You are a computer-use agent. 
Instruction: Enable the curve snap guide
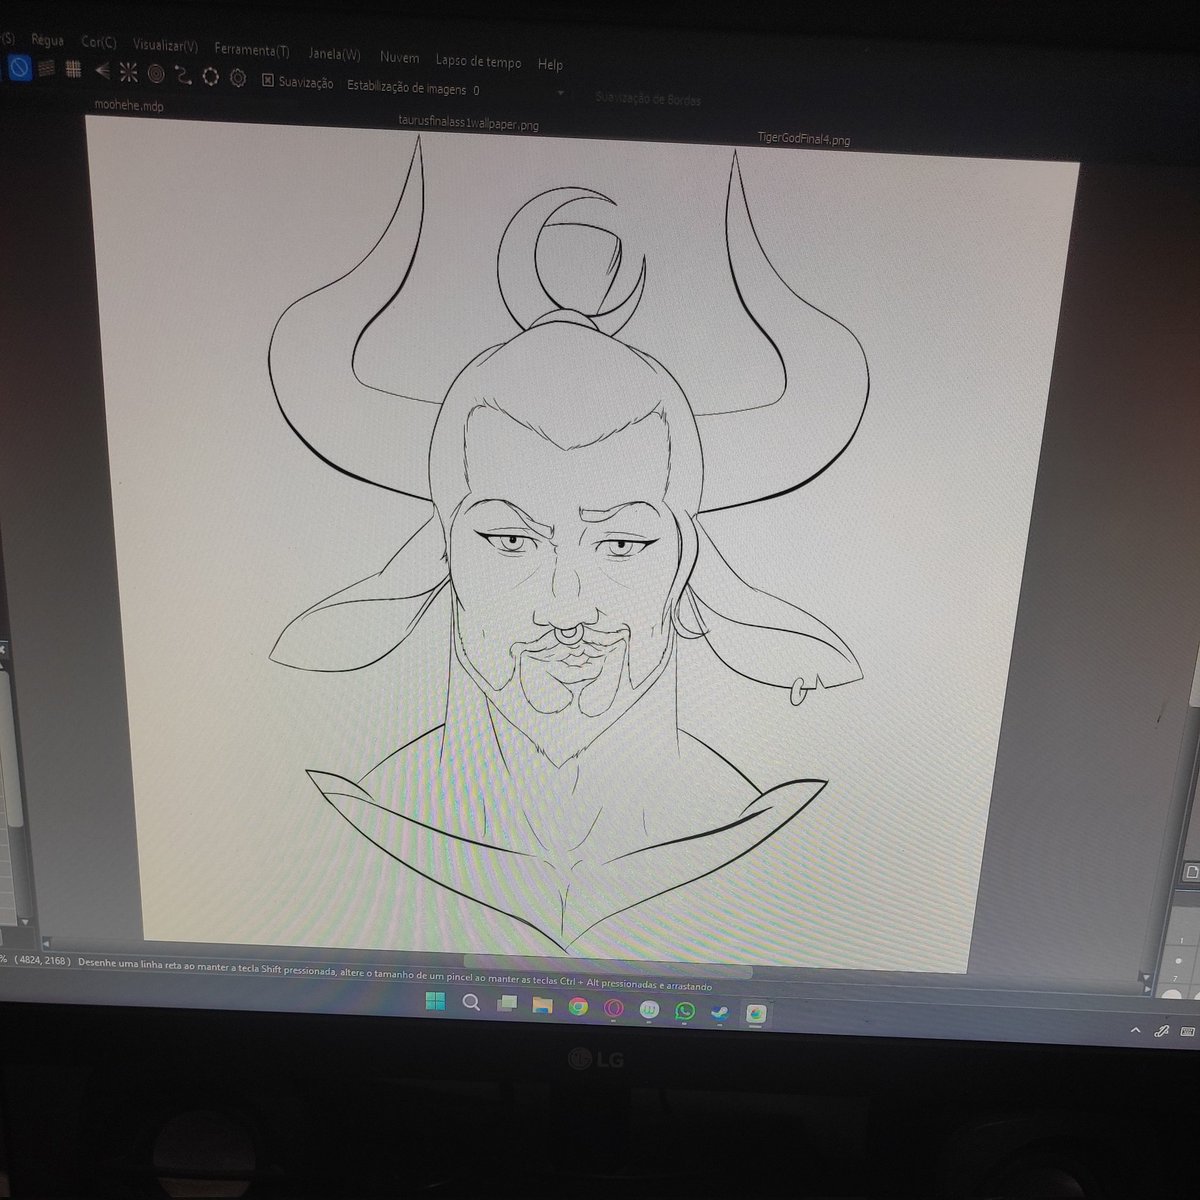click(x=183, y=74)
